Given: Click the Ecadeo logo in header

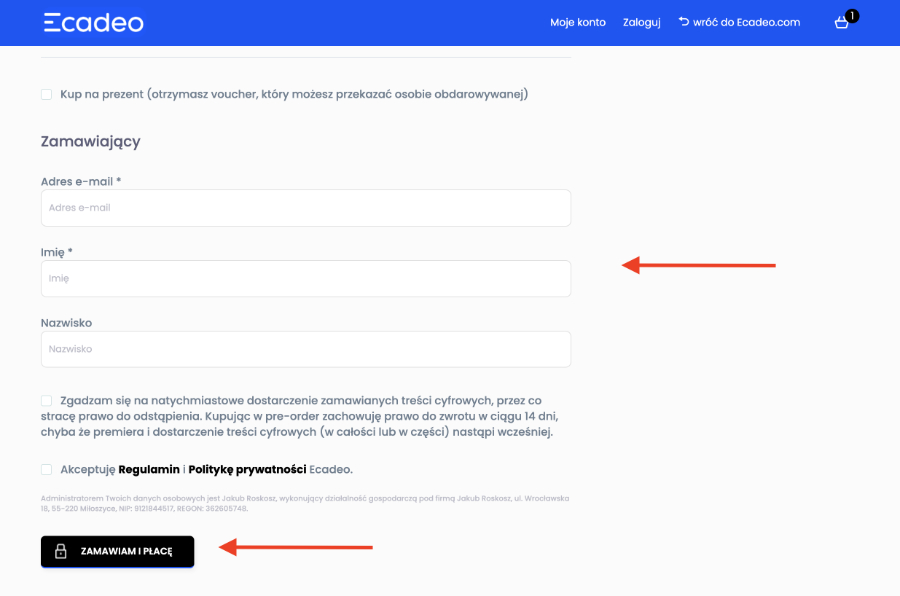Looking at the screenshot, I should (x=93, y=22).
